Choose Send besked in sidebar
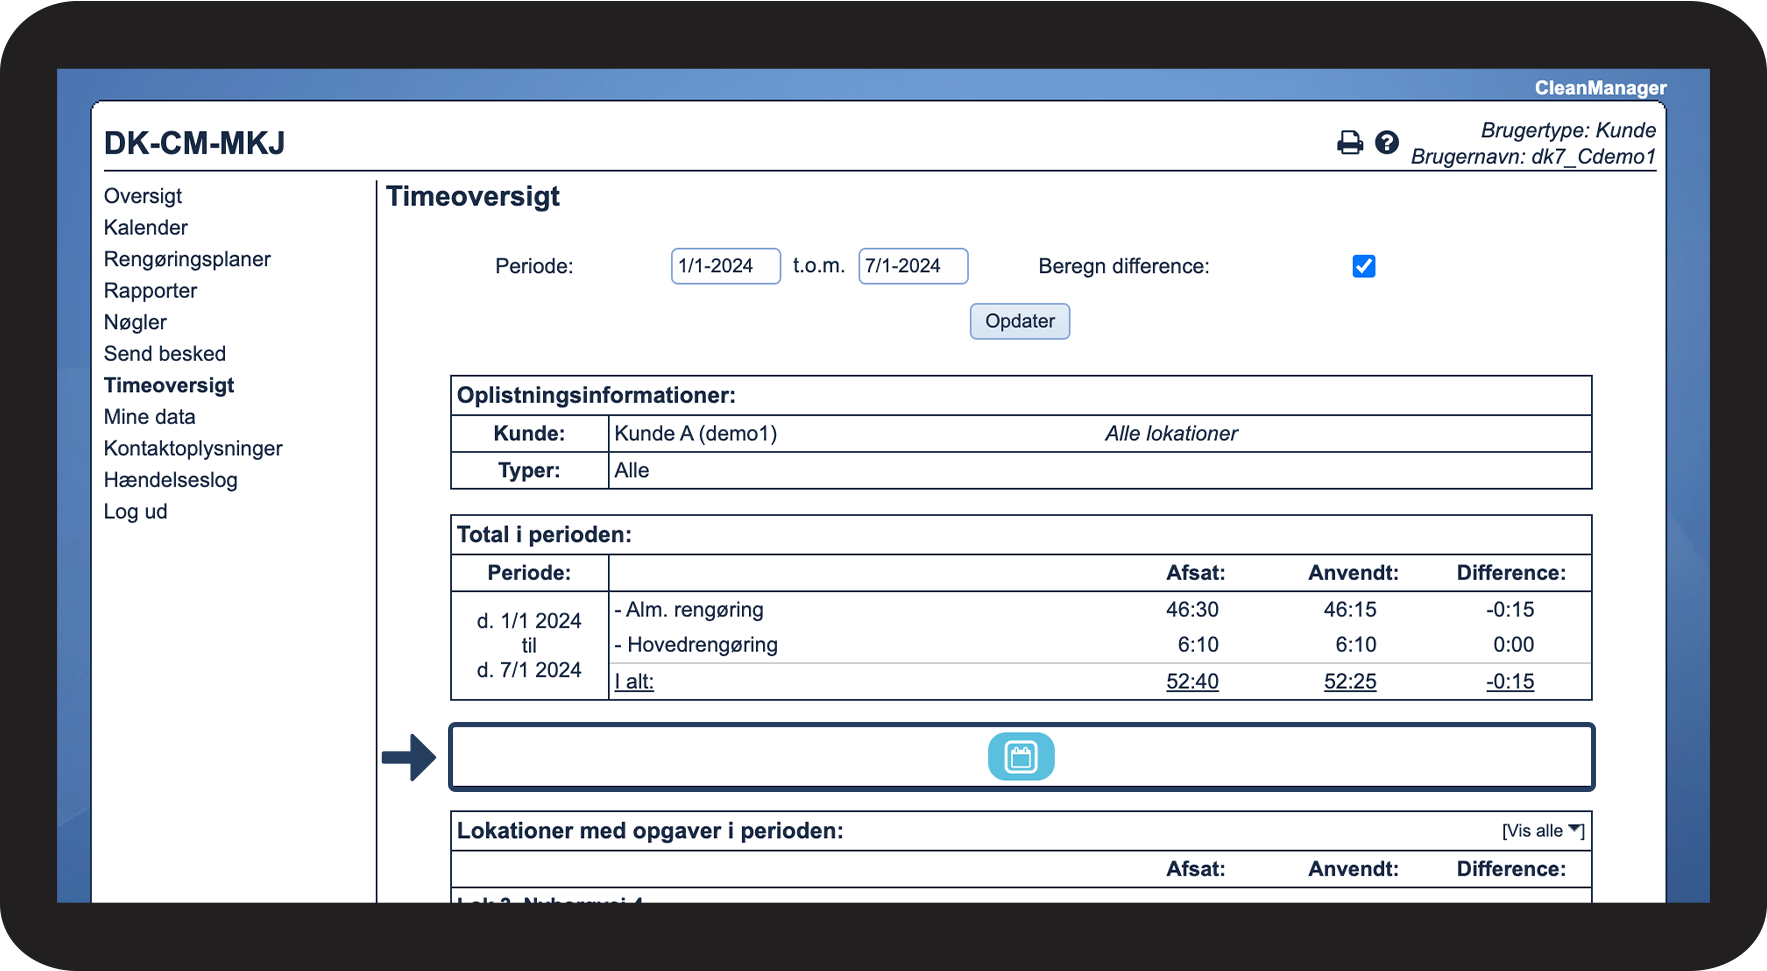The width and height of the screenshot is (1767, 971). (165, 353)
